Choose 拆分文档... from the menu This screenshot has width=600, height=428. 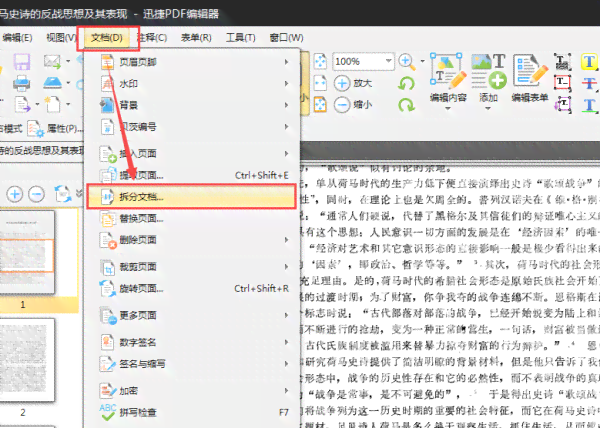pyautogui.click(x=191, y=197)
